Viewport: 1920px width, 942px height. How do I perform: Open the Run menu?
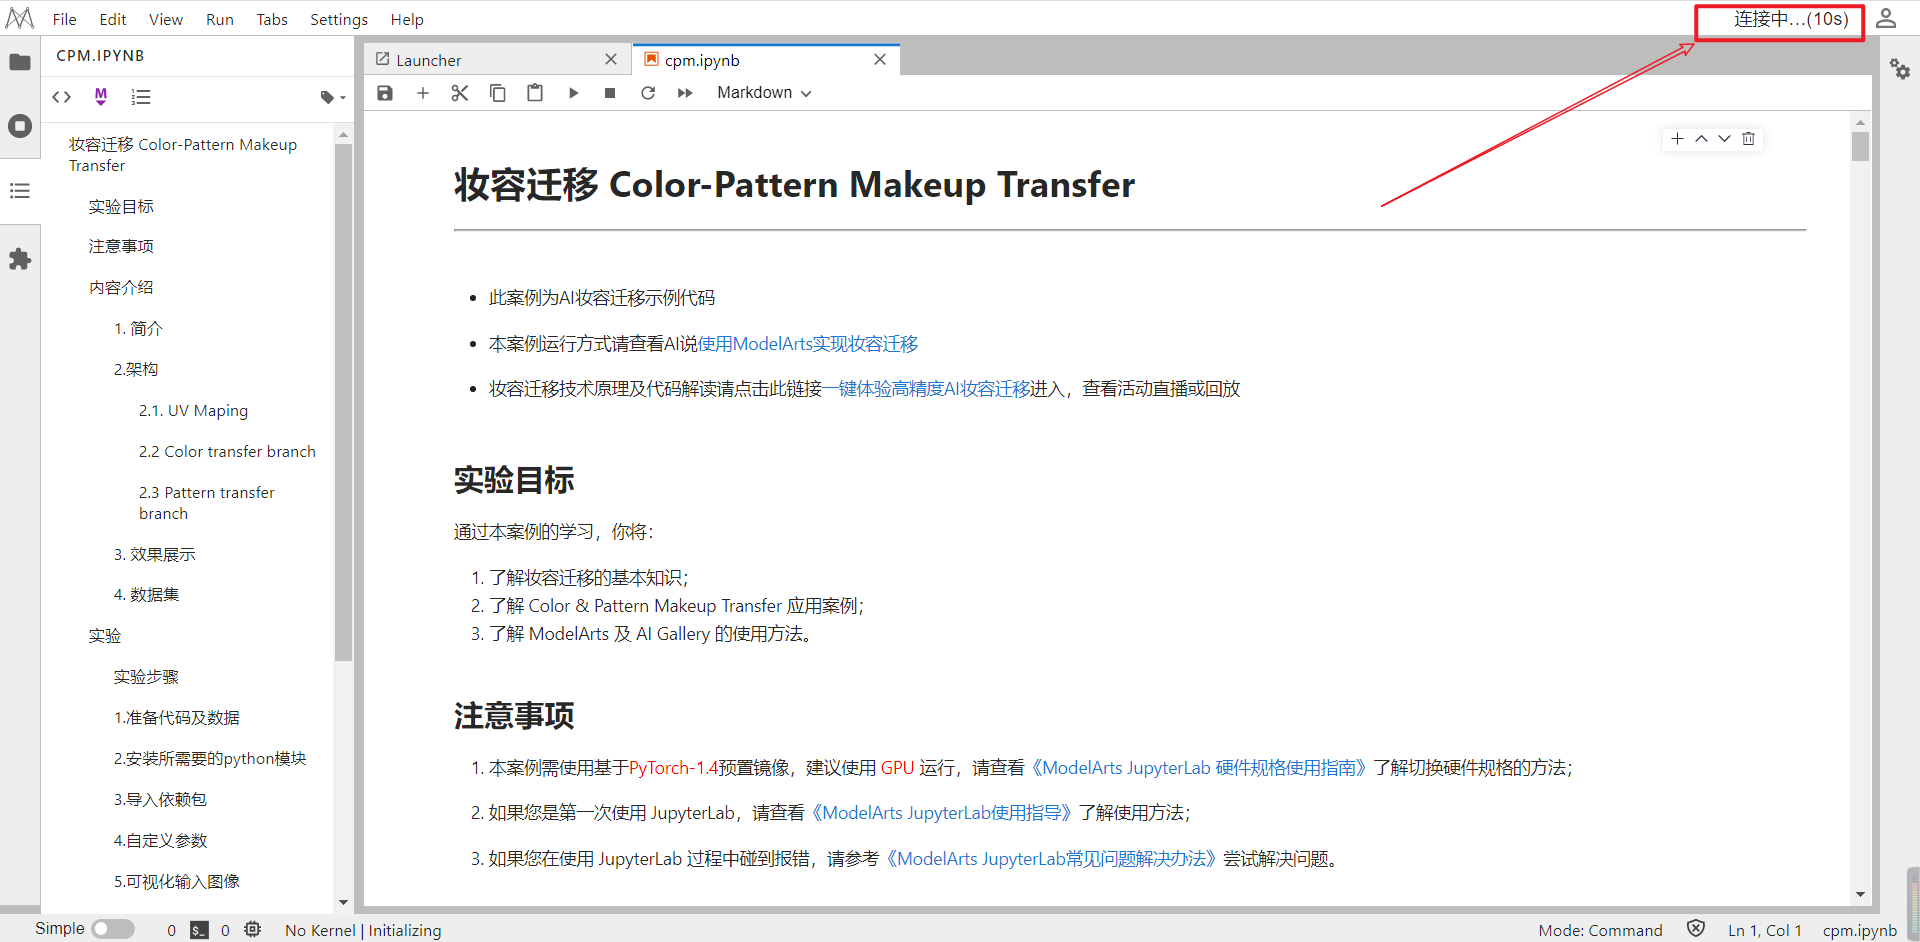pyautogui.click(x=220, y=19)
